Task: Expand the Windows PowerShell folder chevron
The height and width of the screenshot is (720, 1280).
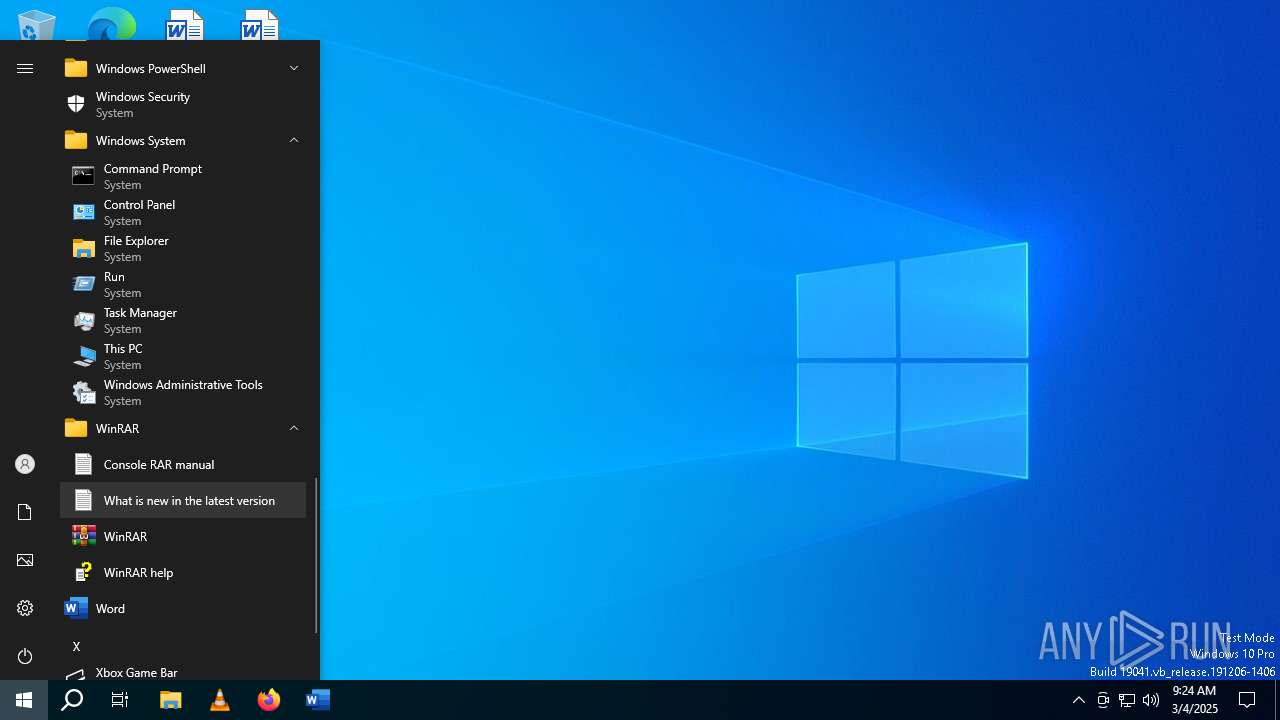Action: [294, 68]
